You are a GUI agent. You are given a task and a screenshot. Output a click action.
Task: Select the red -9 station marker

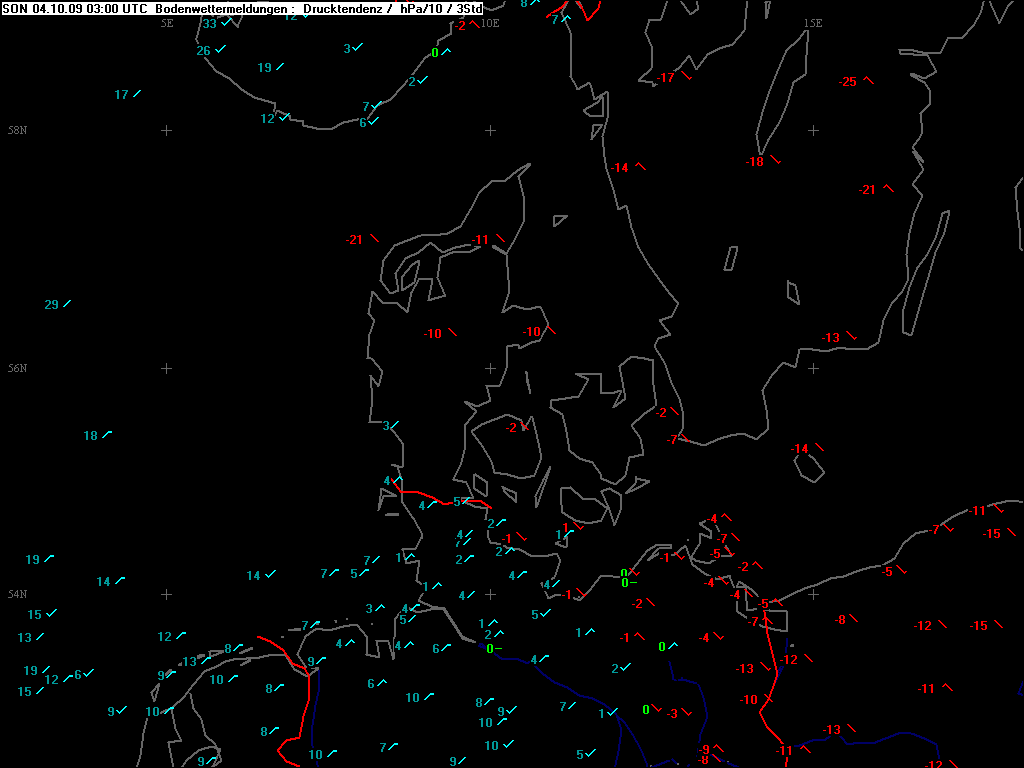(704, 750)
